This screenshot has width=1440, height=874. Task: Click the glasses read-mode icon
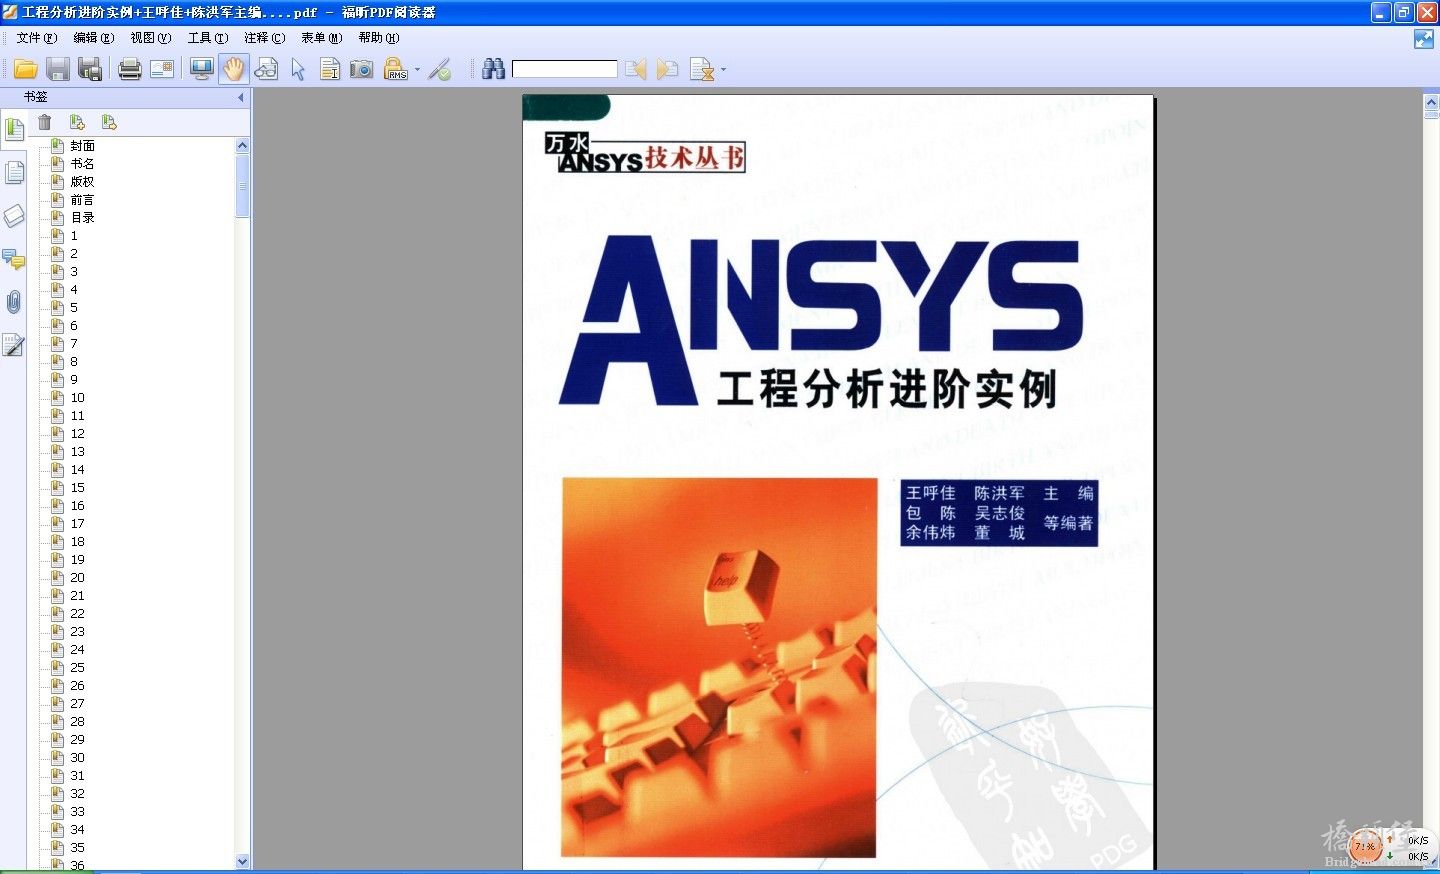[266, 69]
